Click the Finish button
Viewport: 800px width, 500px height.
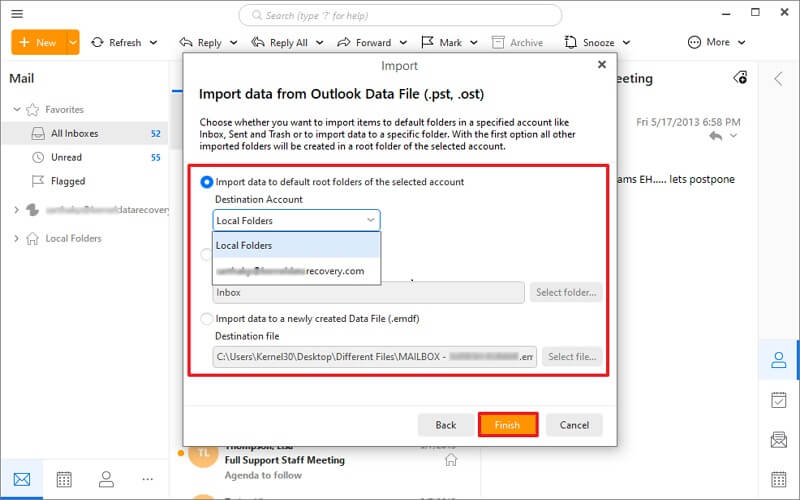(x=508, y=425)
